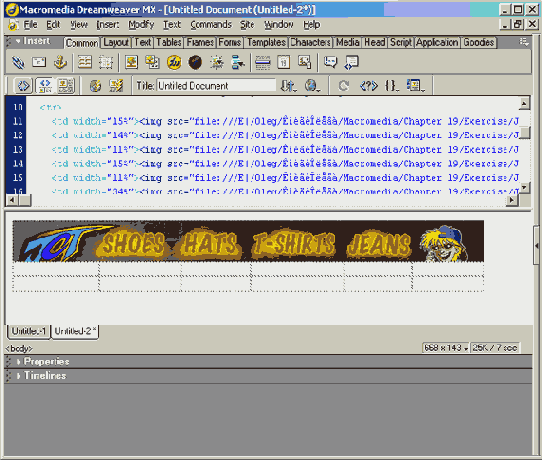
Task: Open the Window menu
Action: 279,25
